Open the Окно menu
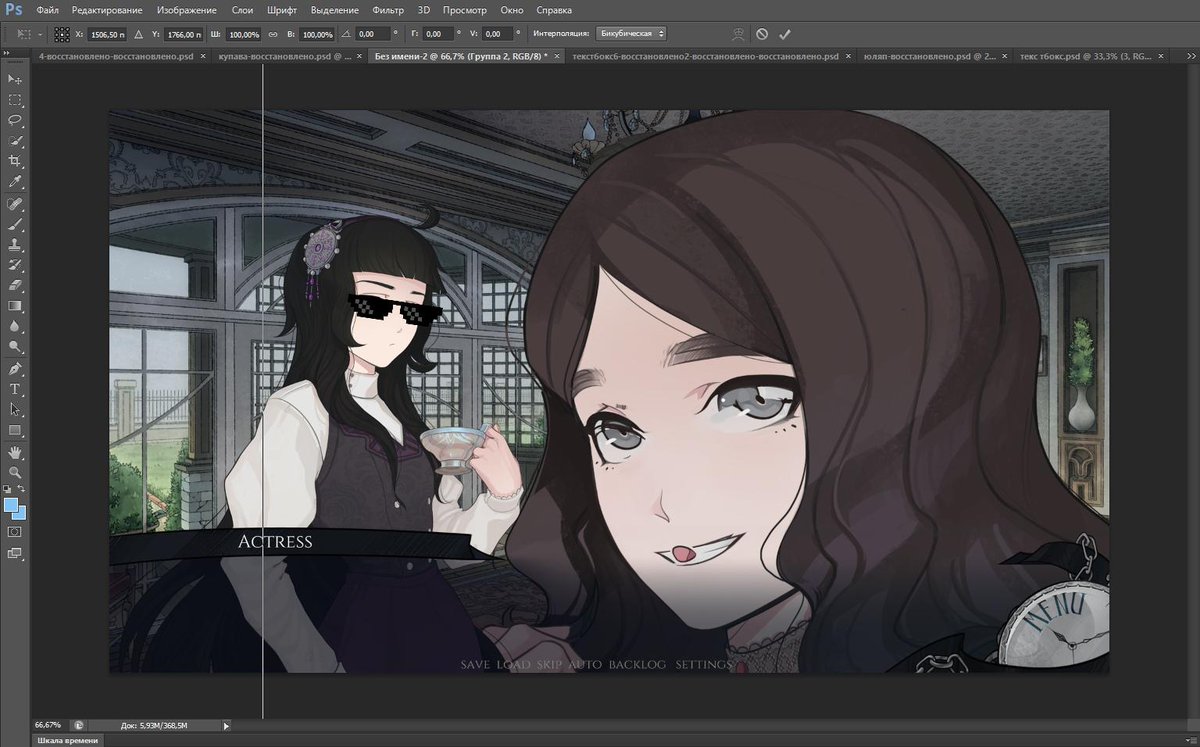1200x747 pixels. coord(511,10)
